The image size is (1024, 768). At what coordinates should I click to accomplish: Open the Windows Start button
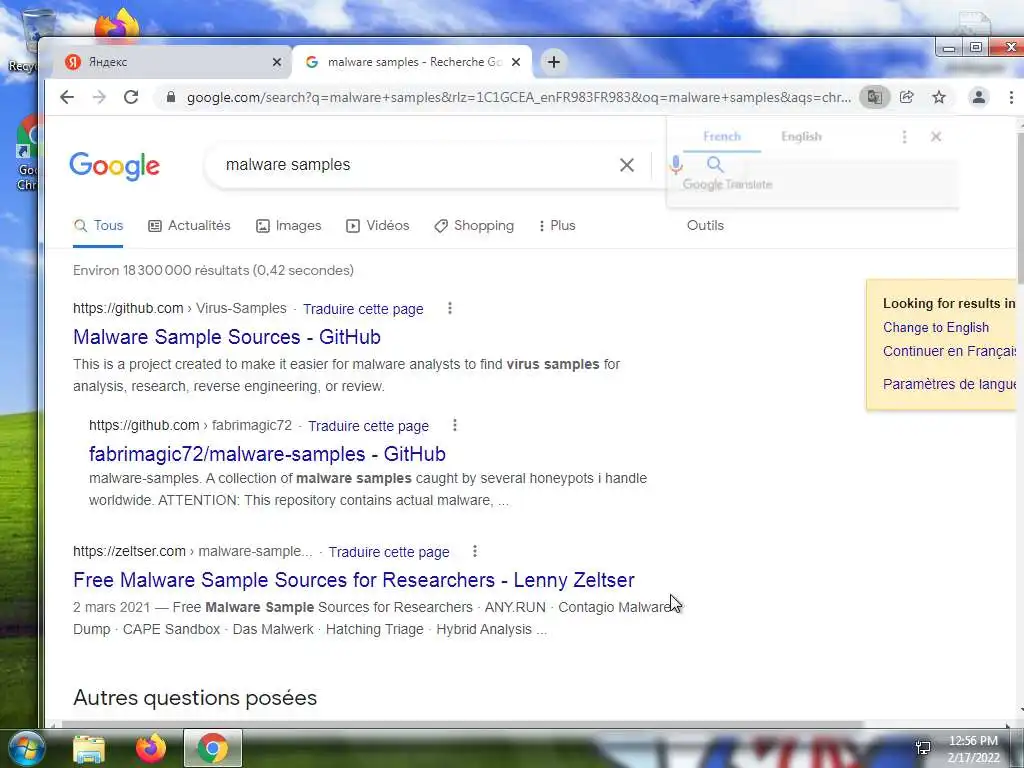pyautogui.click(x=26, y=748)
